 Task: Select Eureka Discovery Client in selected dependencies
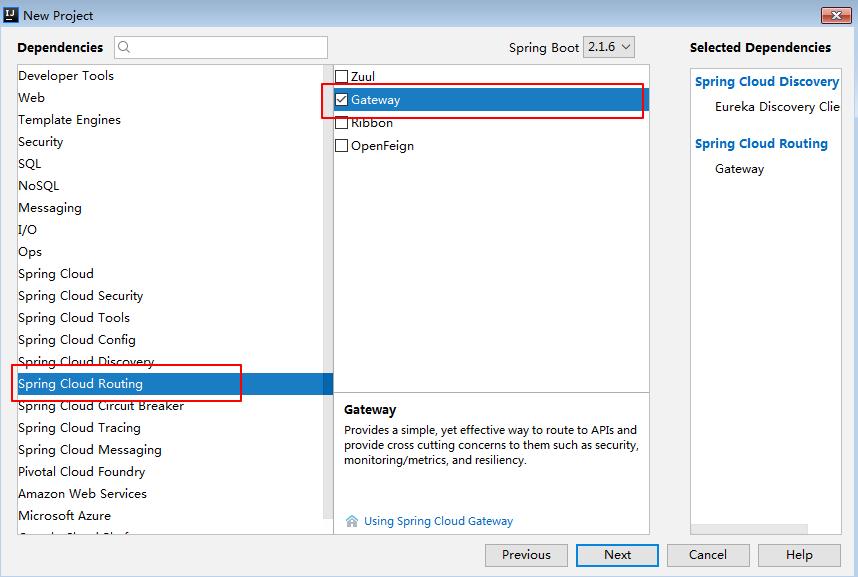777,107
